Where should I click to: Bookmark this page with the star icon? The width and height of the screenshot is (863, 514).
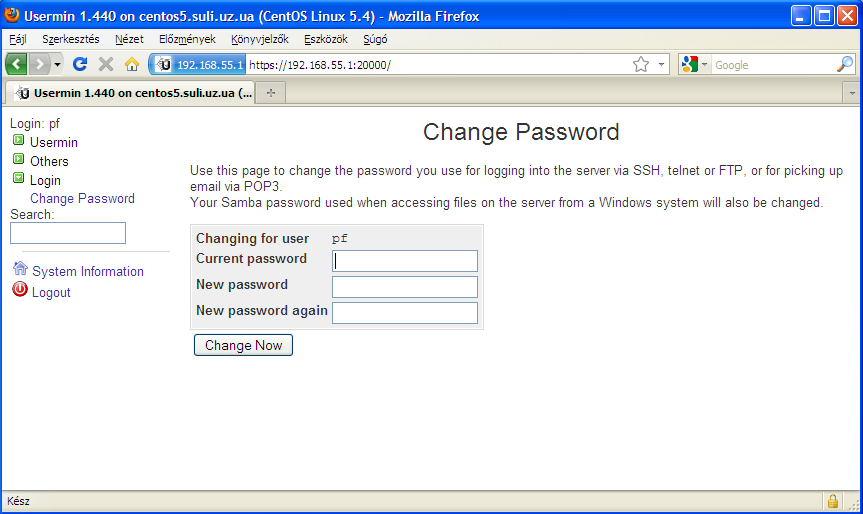click(x=641, y=64)
